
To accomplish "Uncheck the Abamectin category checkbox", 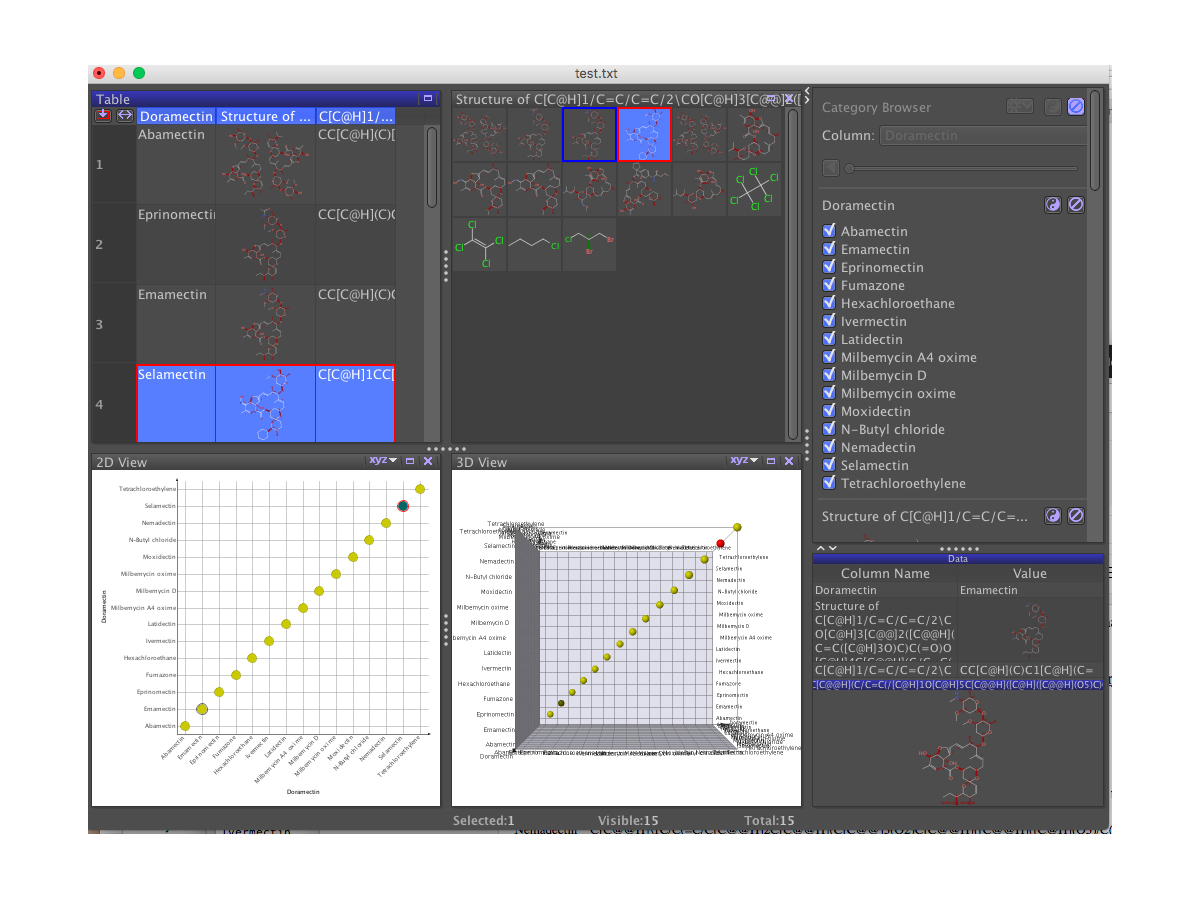I will (x=829, y=231).
